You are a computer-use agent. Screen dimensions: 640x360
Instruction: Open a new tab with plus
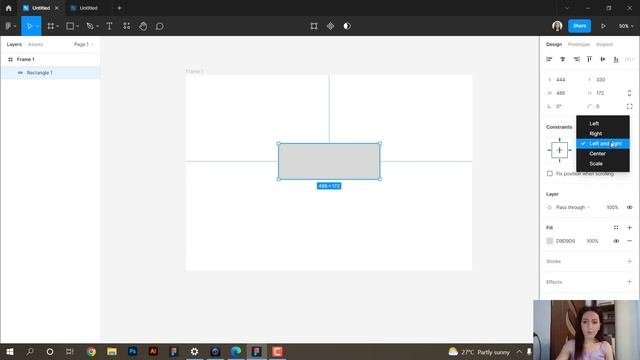pyautogui.click(x=120, y=8)
